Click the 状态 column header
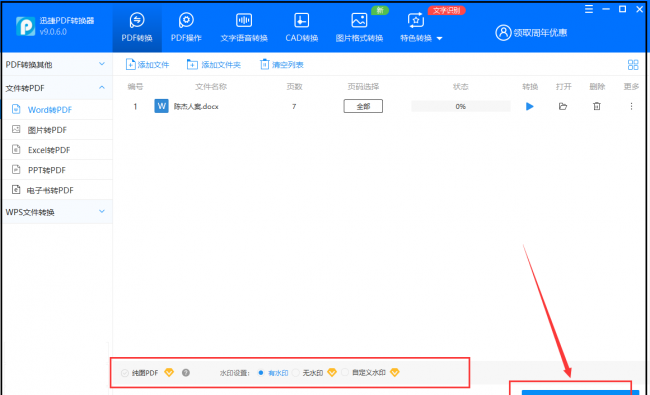This screenshot has height=395, width=650. click(x=461, y=87)
